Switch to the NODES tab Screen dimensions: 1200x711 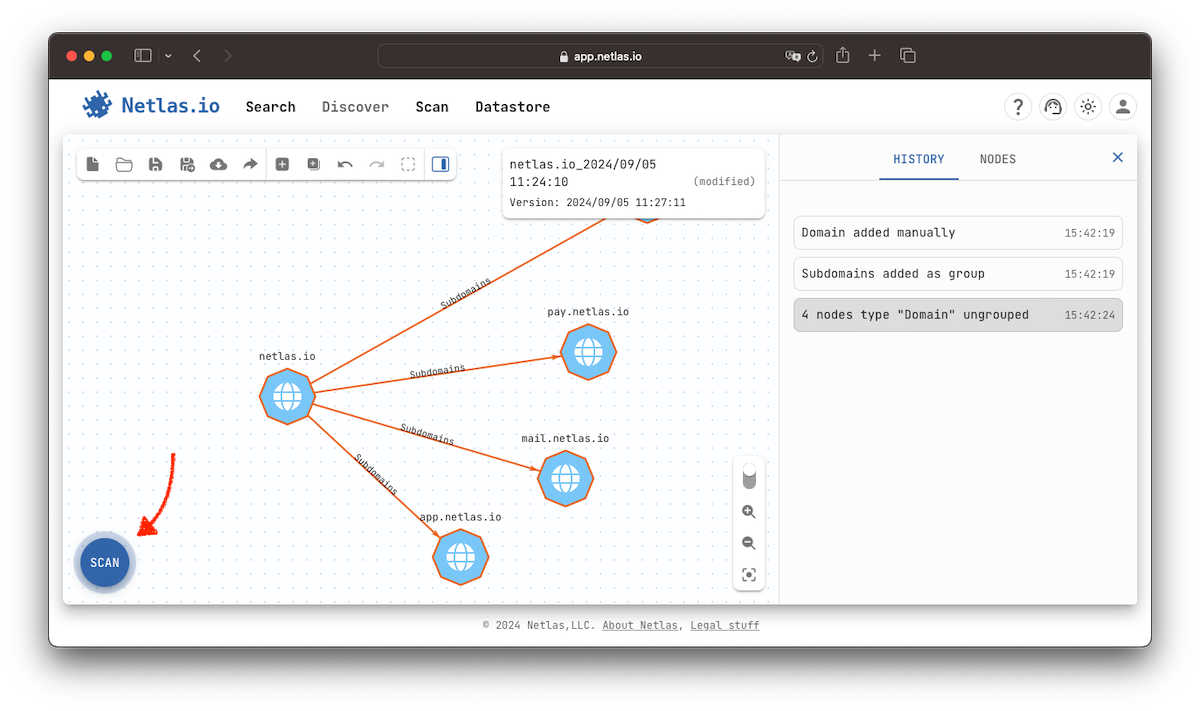coord(997,159)
